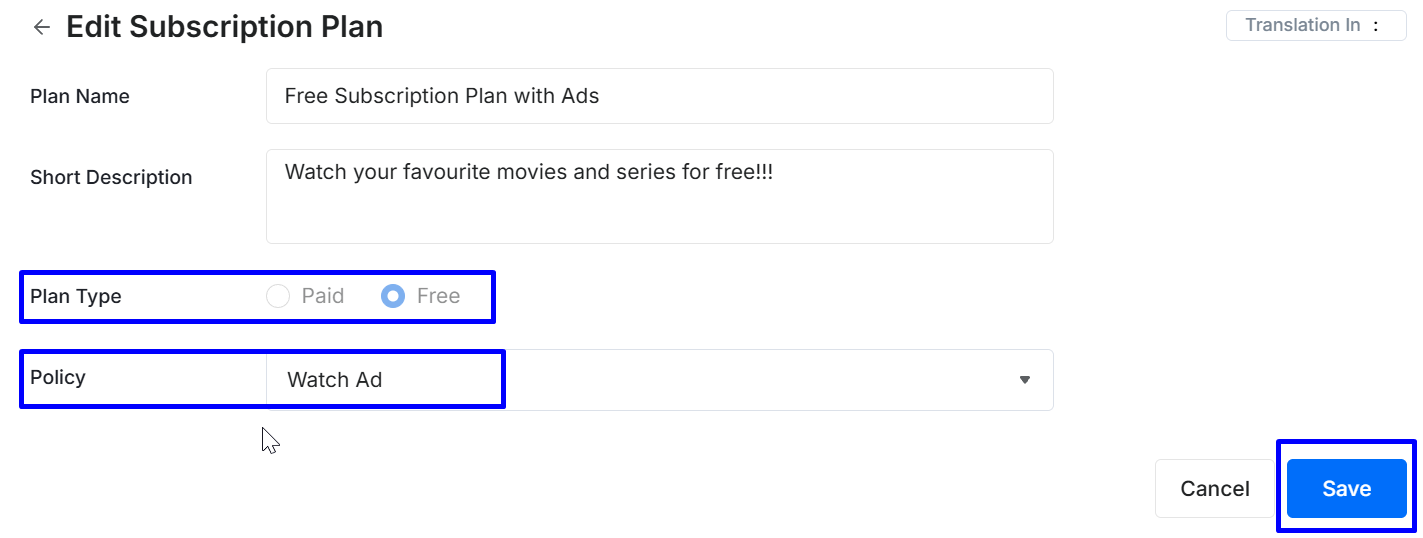Click the back arrow beside the page title
1423x538 pixels.
tap(41, 27)
